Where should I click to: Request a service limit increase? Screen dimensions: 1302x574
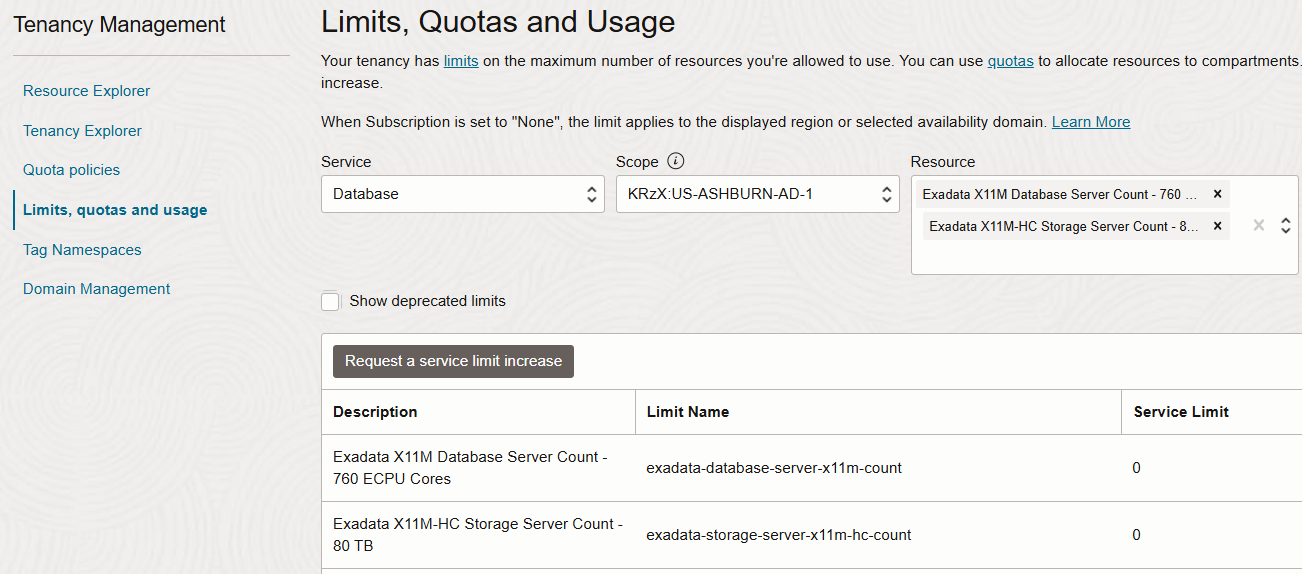(453, 361)
